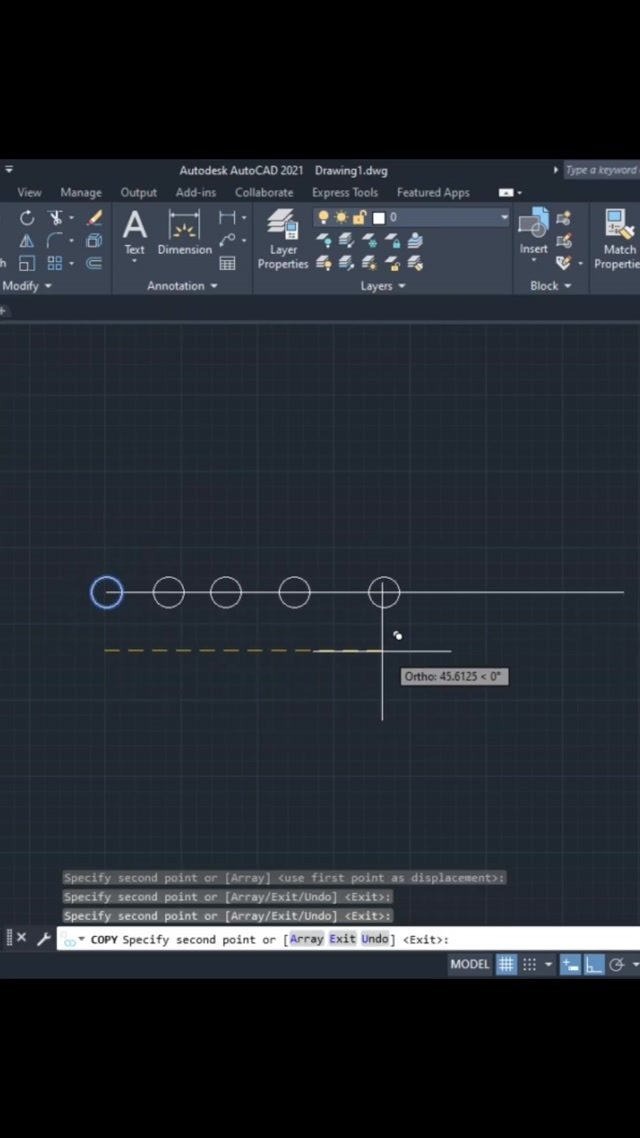Open Layer Properties manager
This screenshot has width=640, height=1138.
[282, 238]
